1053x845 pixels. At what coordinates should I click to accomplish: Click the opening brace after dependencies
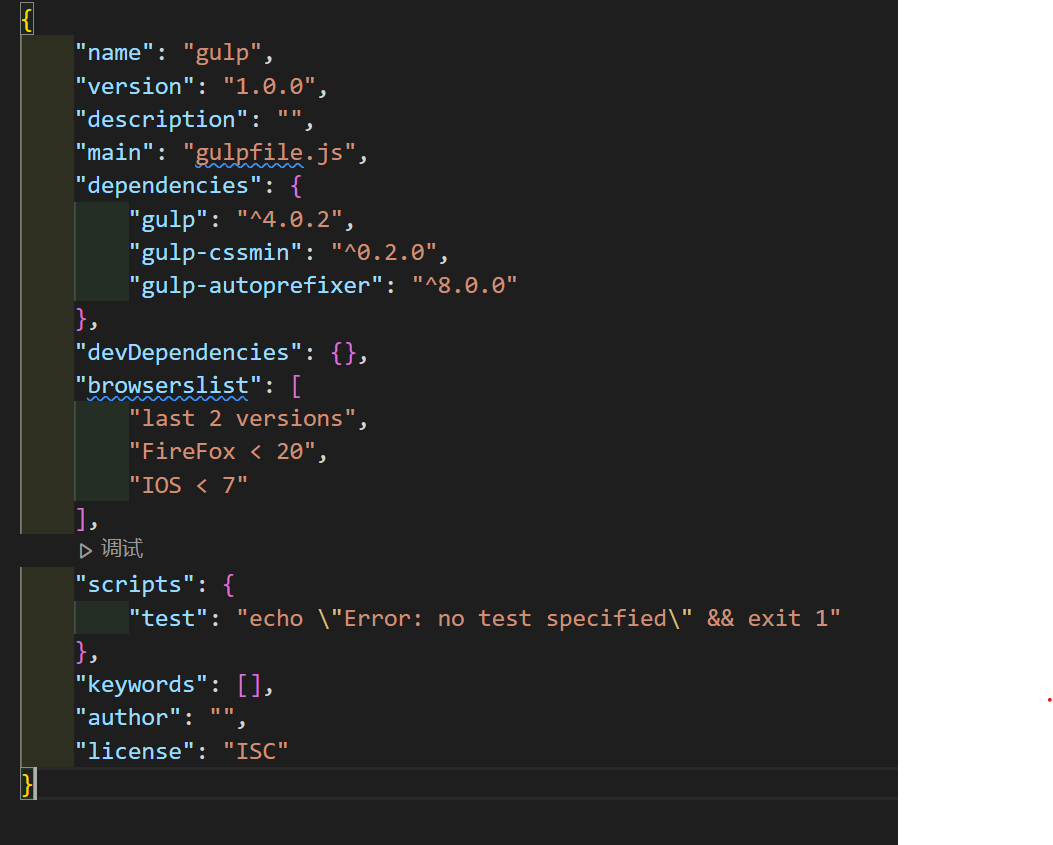pyautogui.click(x=296, y=186)
